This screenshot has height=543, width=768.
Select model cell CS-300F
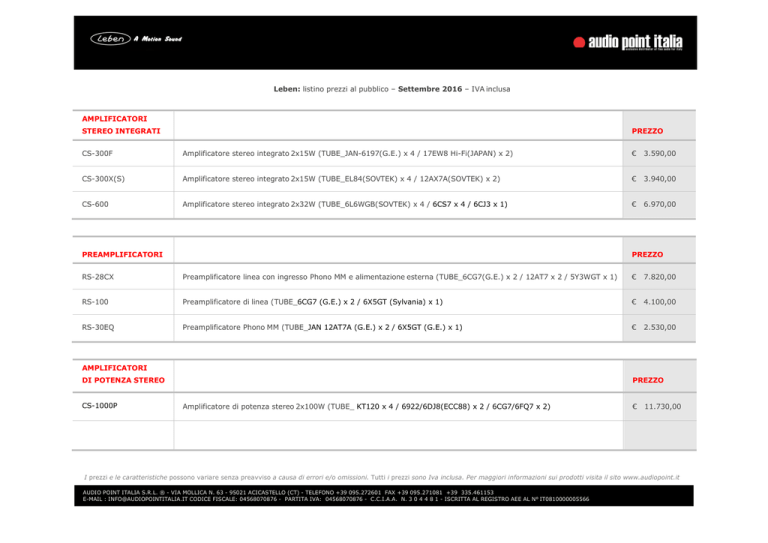tap(97, 153)
